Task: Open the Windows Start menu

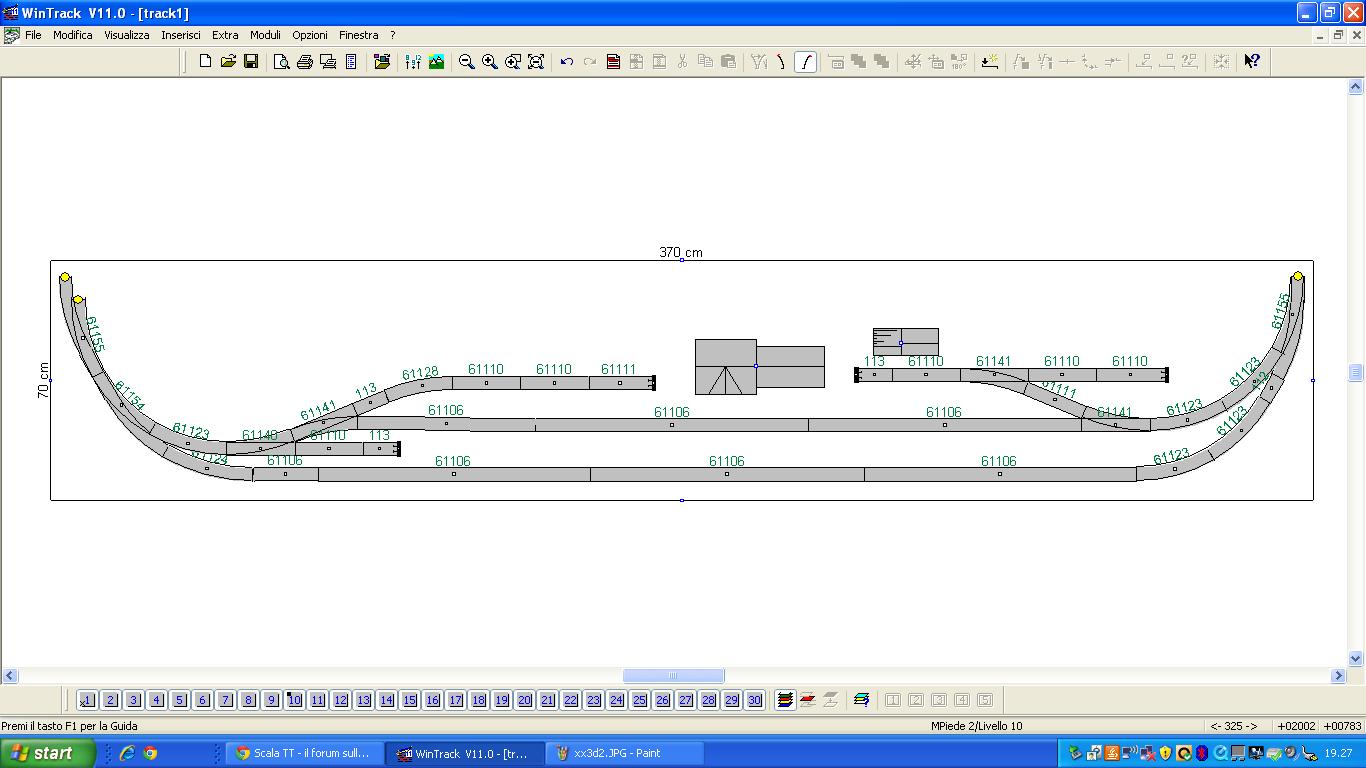Action: click(x=47, y=753)
